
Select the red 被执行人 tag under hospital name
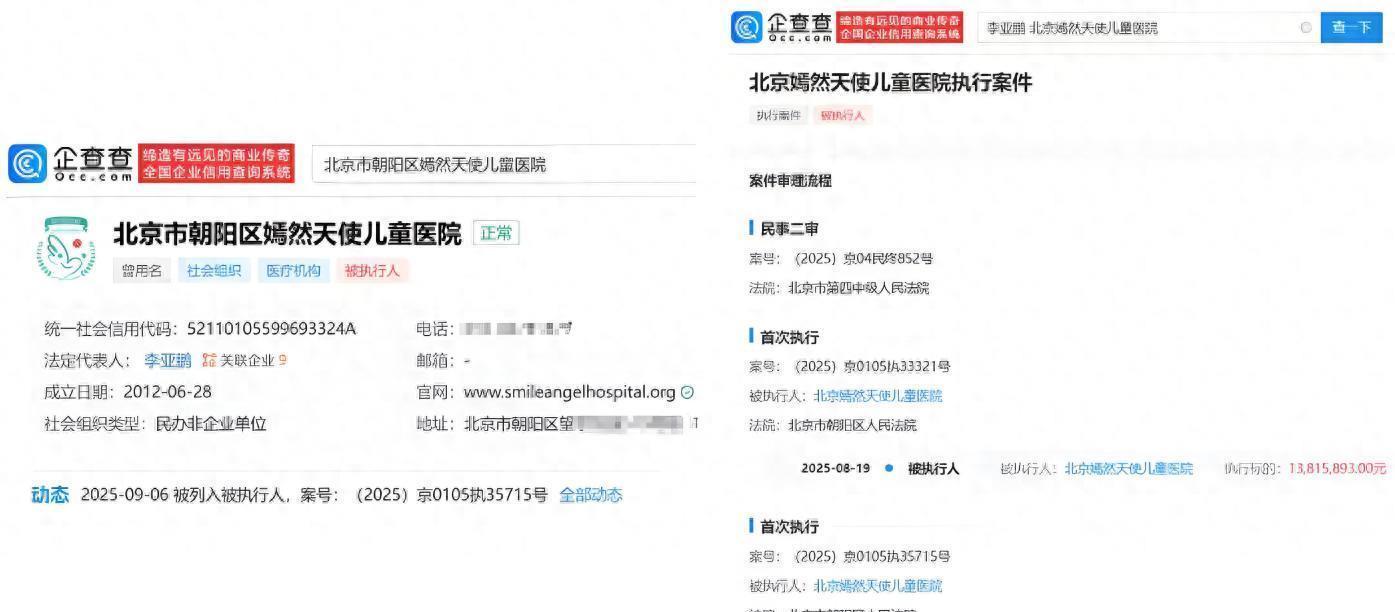(372, 271)
